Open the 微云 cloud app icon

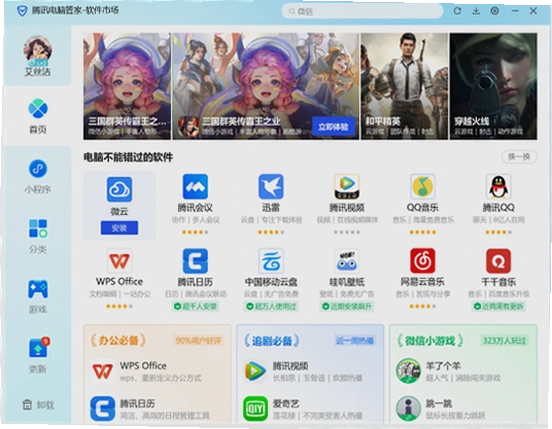[x=119, y=189]
